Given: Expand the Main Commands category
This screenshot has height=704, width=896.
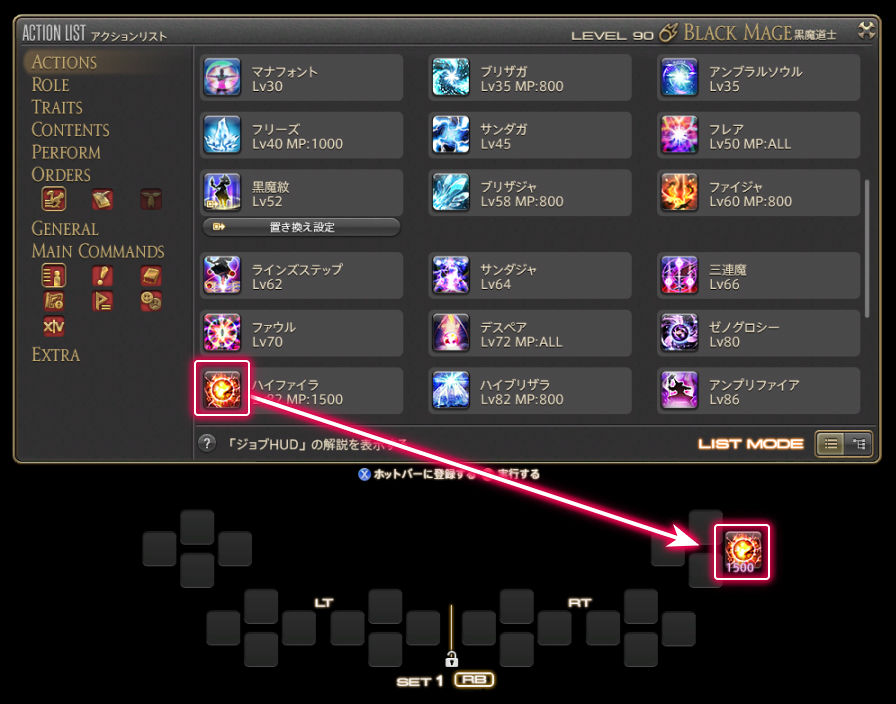Looking at the screenshot, I should point(98,251).
